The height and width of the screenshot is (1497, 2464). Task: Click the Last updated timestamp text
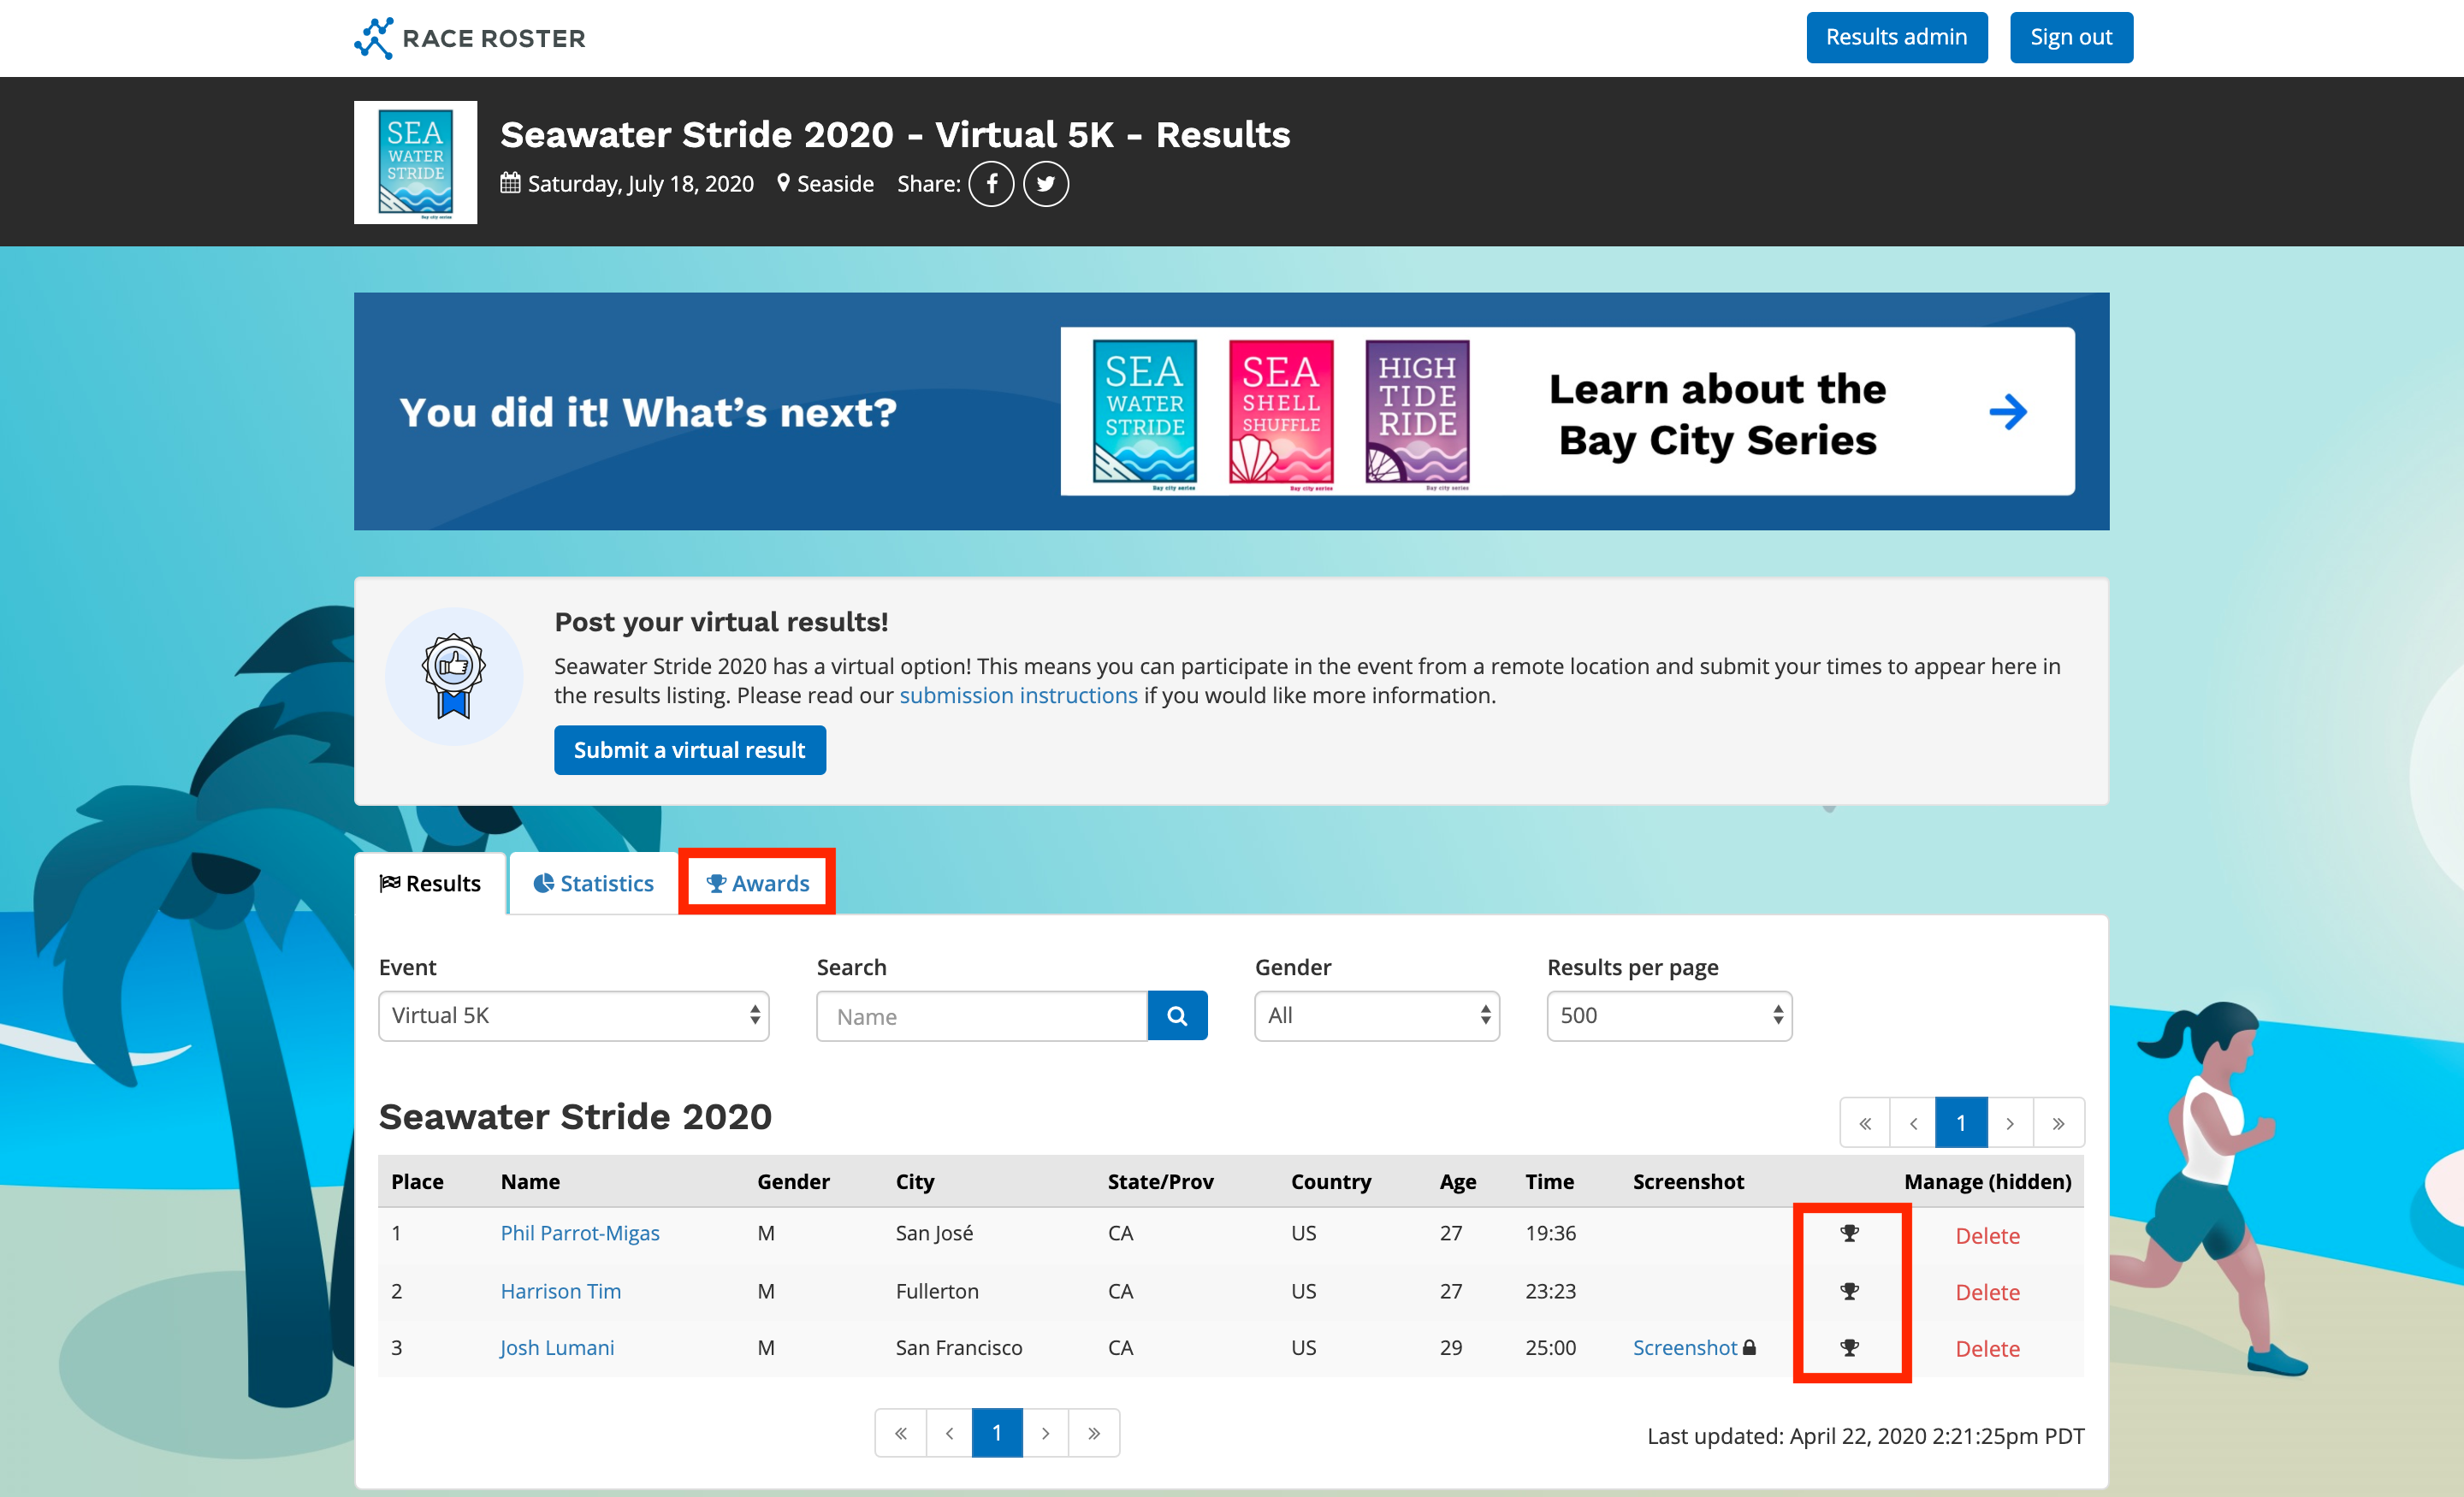(x=1866, y=1436)
